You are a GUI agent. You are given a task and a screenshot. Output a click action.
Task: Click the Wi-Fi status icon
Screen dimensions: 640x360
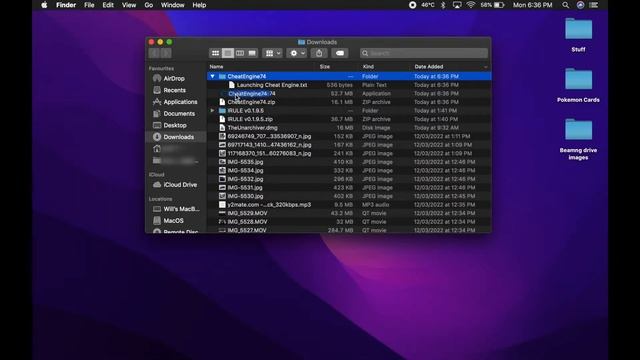pyautogui.click(x=471, y=5)
